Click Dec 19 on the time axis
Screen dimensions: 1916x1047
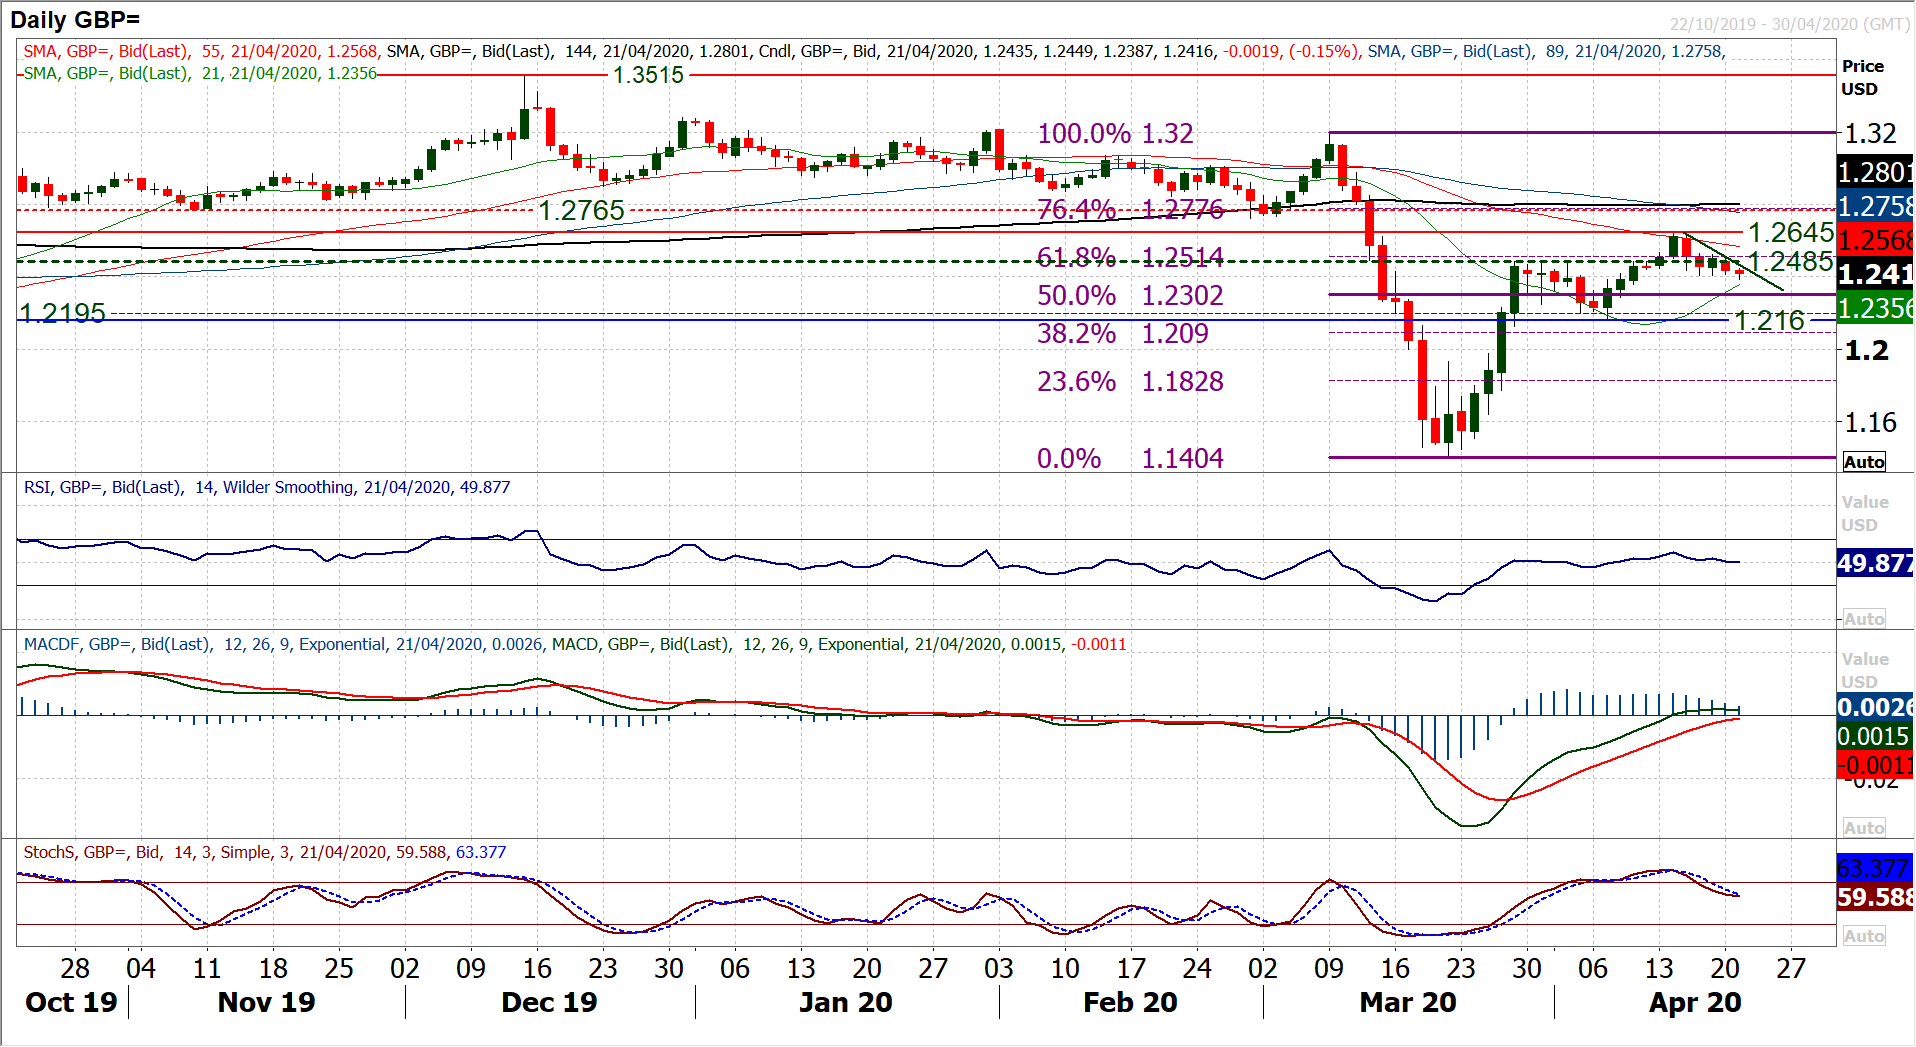tap(549, 1002)
